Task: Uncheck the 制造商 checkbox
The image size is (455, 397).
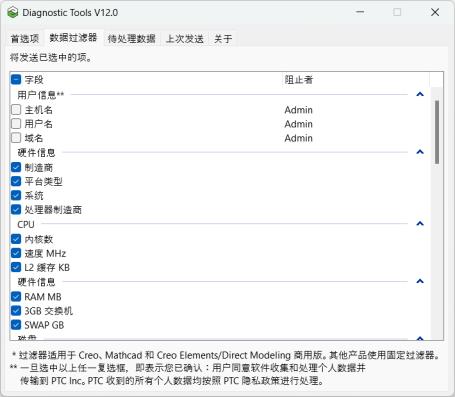Action: coord(16,167)
